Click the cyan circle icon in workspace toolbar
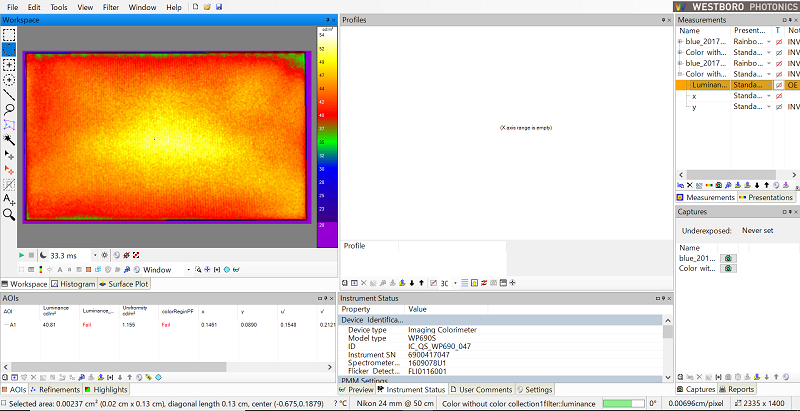 click(x=227, y=270)
